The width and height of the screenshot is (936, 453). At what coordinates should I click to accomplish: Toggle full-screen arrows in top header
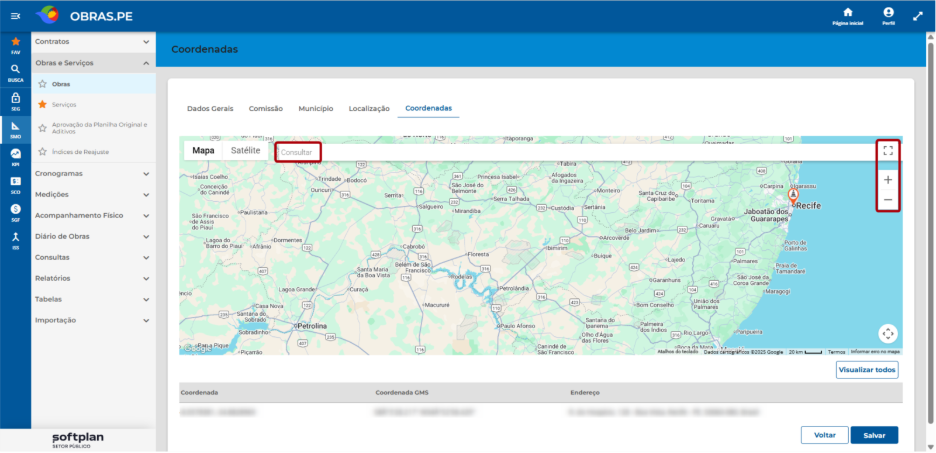918,16
